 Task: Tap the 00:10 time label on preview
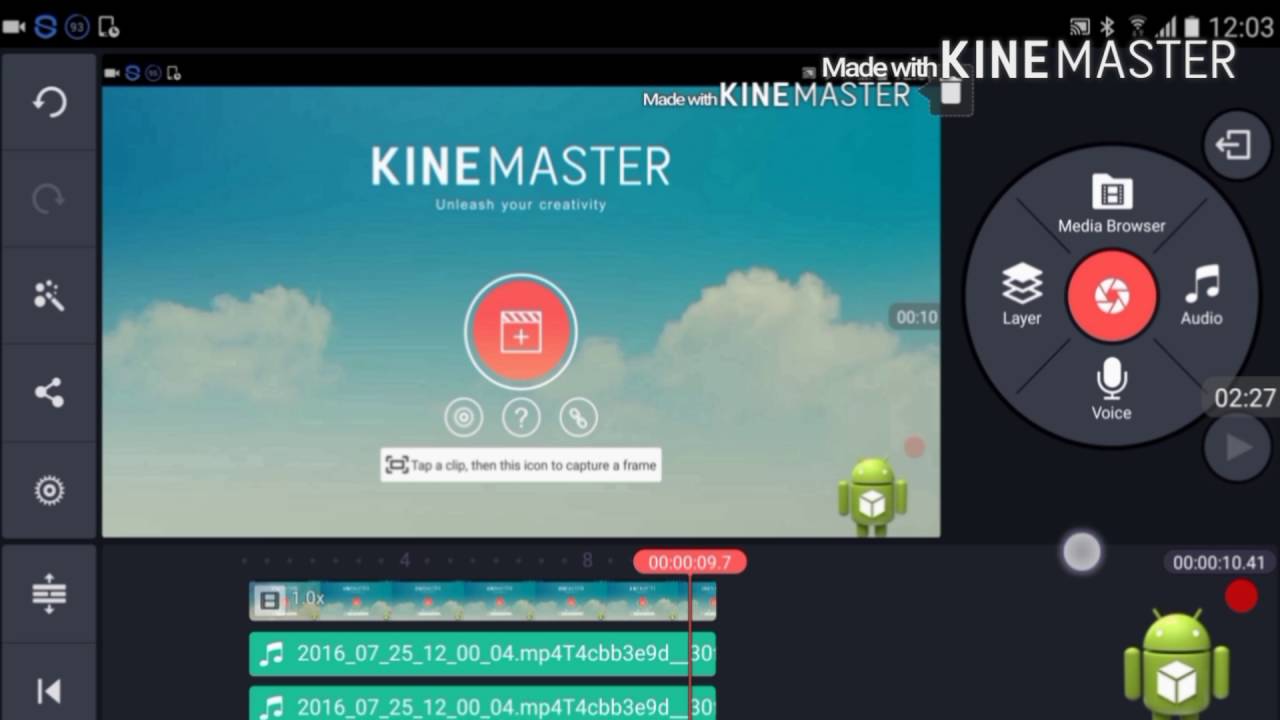click(915, 317)
